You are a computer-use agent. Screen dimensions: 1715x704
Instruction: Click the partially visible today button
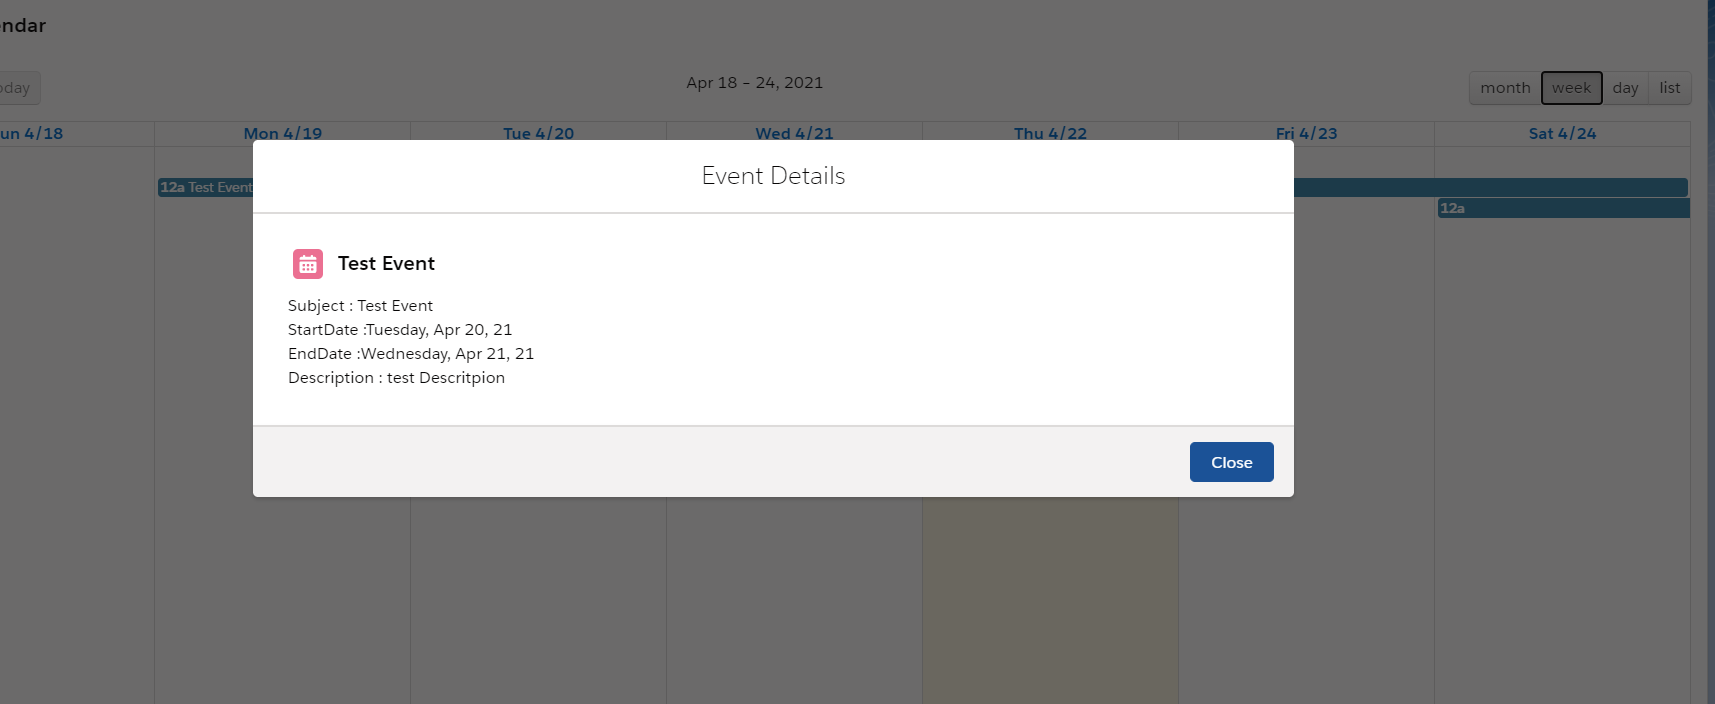18,88
